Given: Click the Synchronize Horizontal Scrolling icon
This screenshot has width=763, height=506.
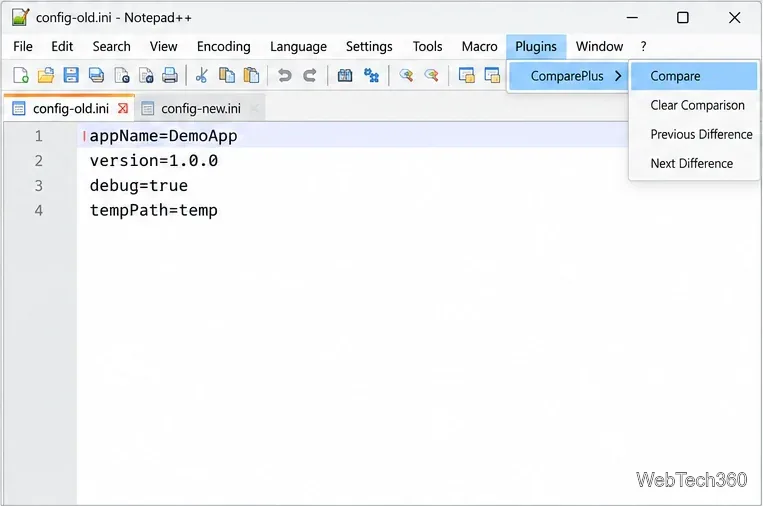Looking at the screenshot, I should [492, 75].
